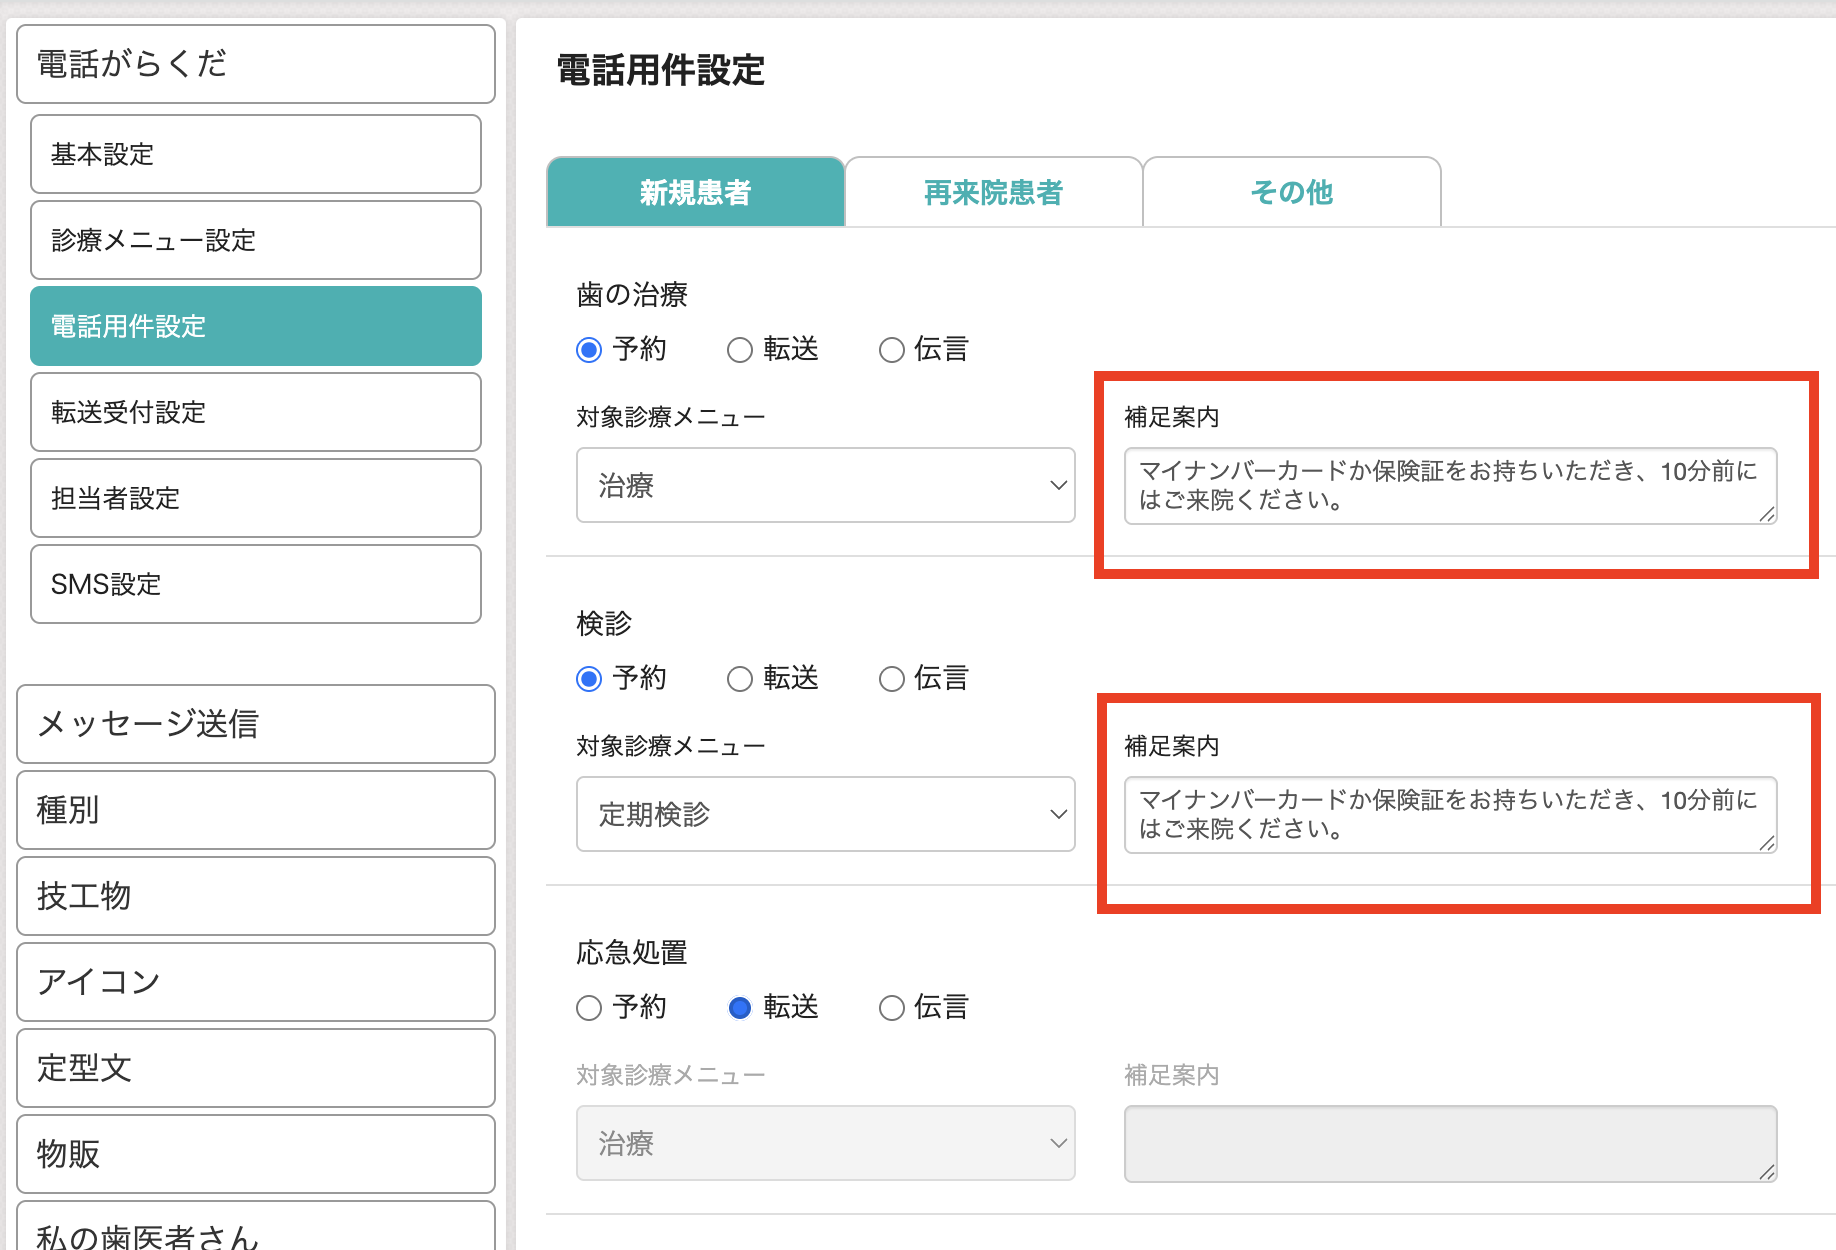Choose 予約 radio under 応急処置
Viewport: 1836px width, 1250px height.
click(589, 1008)
